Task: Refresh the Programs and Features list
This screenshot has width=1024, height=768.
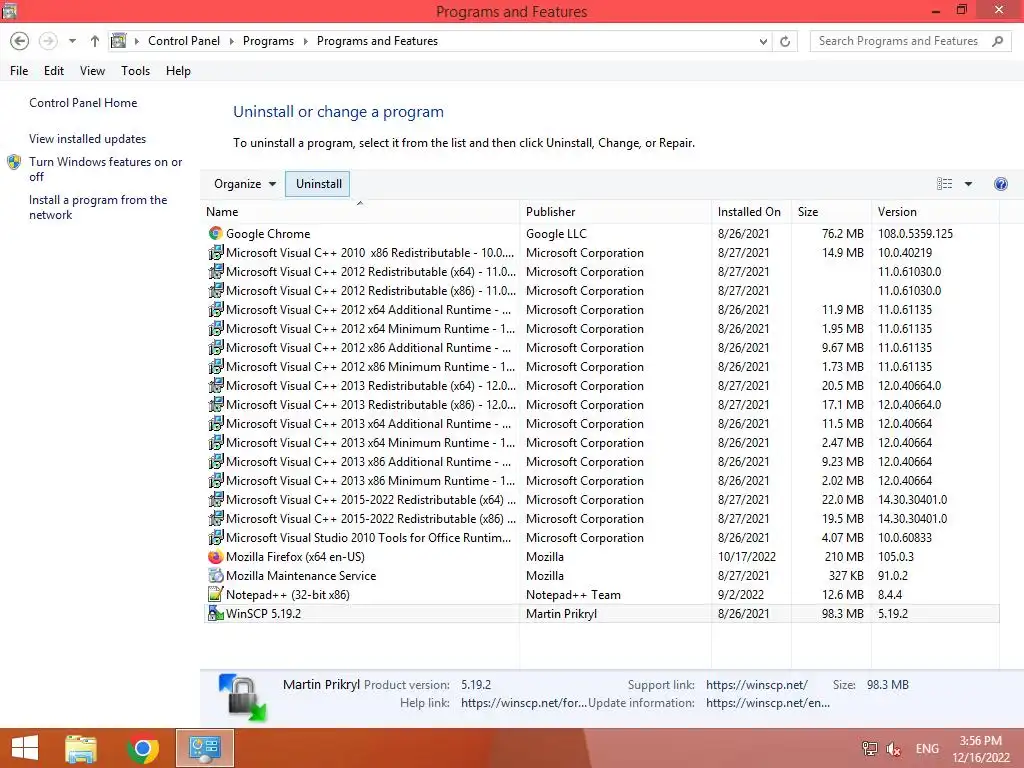Action: (x=785, y=41)
